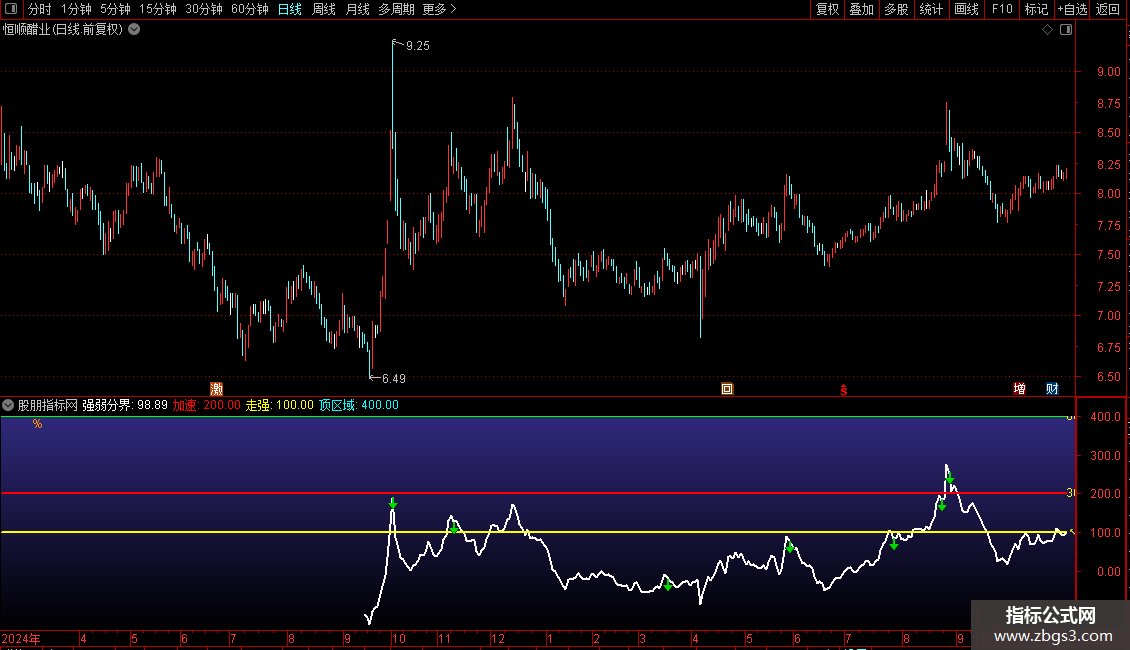1130x650 pixels.
Task: Toggle the right-side panel icon
Action: [x=1066, y=30]
